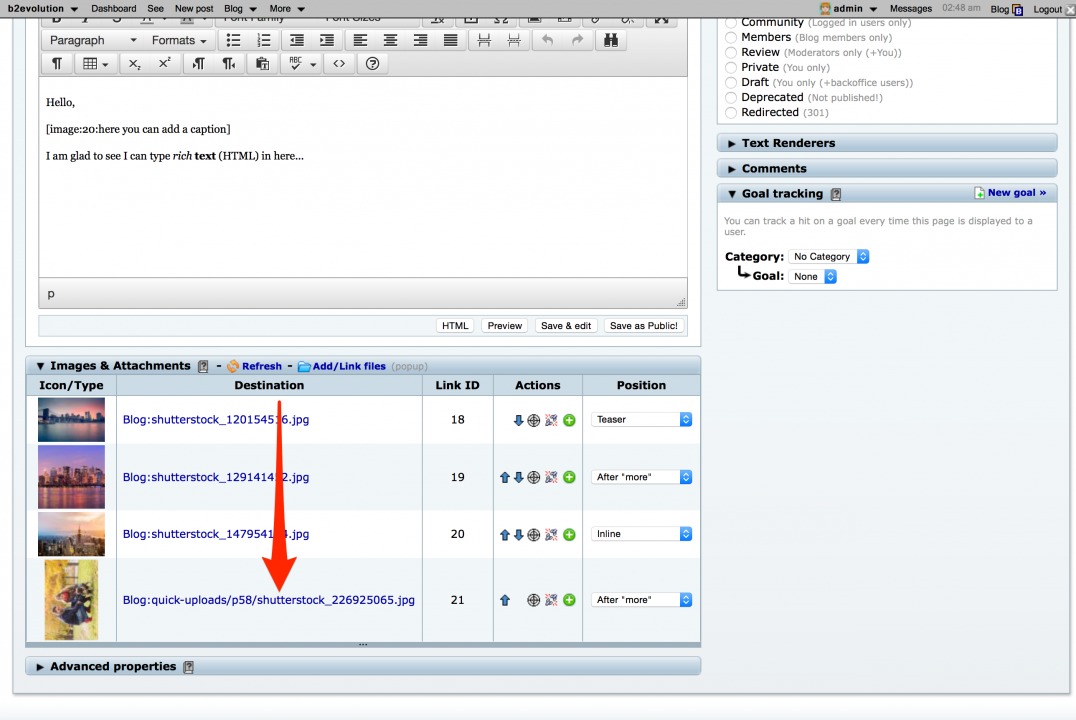Insert a bullet list in the editor
1076x720 pixels.
coord(233,40)
